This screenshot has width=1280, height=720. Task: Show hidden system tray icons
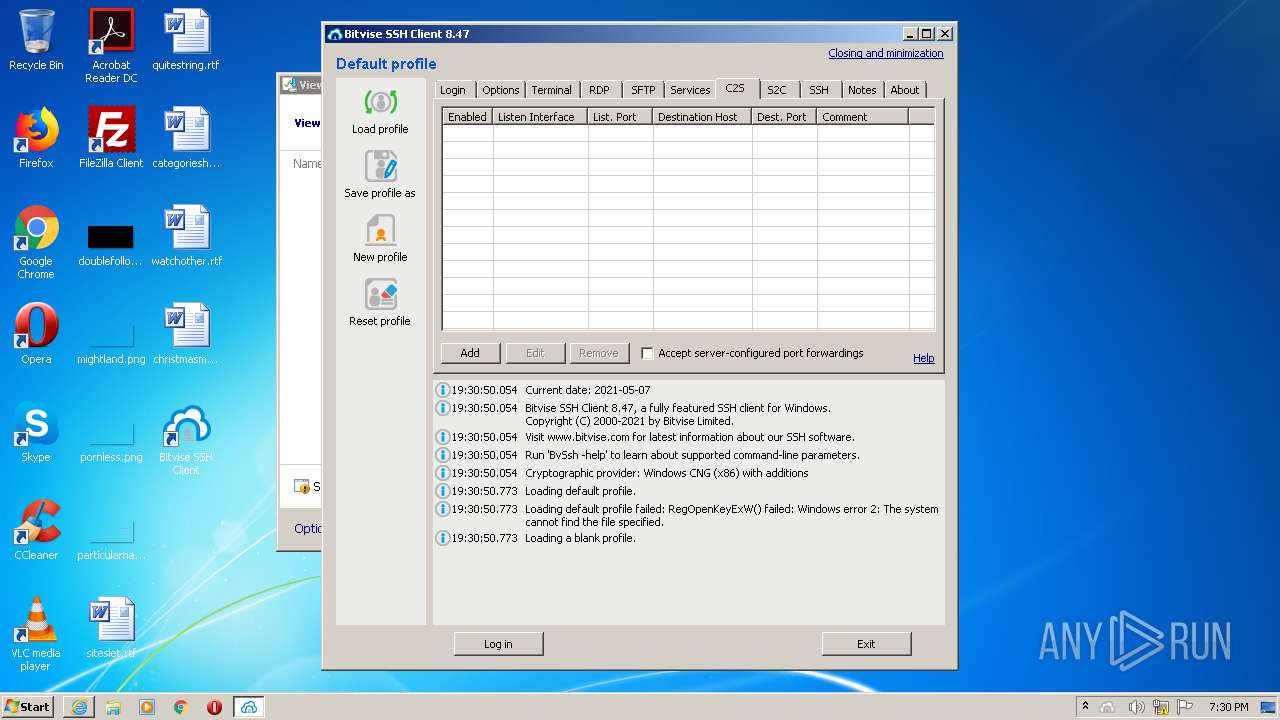coord(1085,707)
